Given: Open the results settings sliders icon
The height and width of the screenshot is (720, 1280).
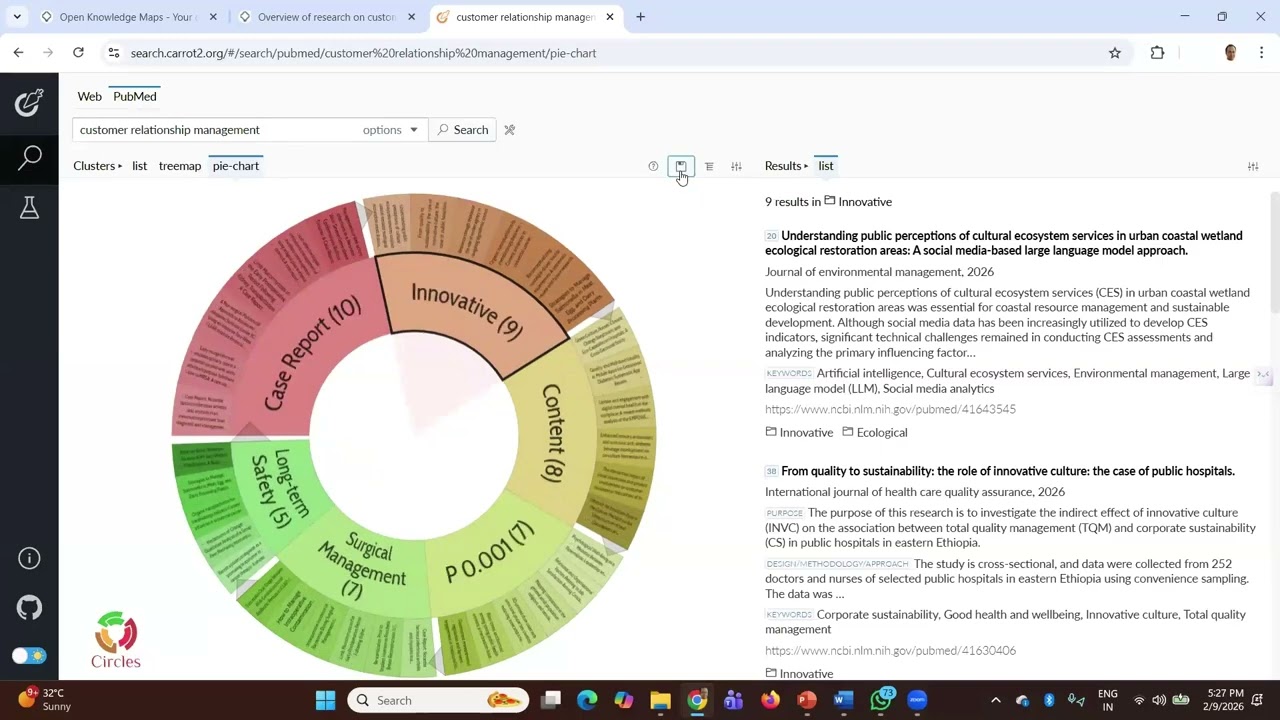Looking at the screenshot, I should pyautogui.click(x=1253, y=166).
